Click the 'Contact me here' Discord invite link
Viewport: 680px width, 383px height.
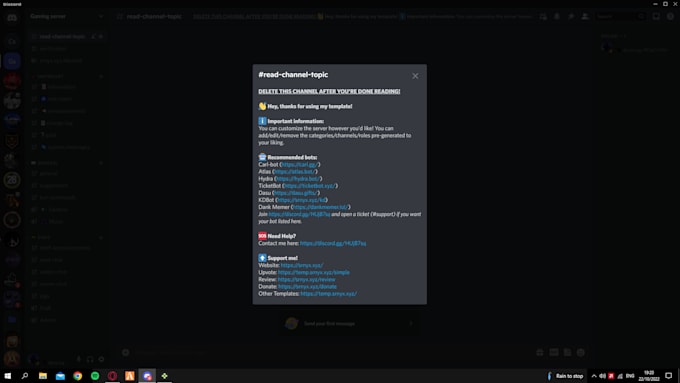coord(333,243)
